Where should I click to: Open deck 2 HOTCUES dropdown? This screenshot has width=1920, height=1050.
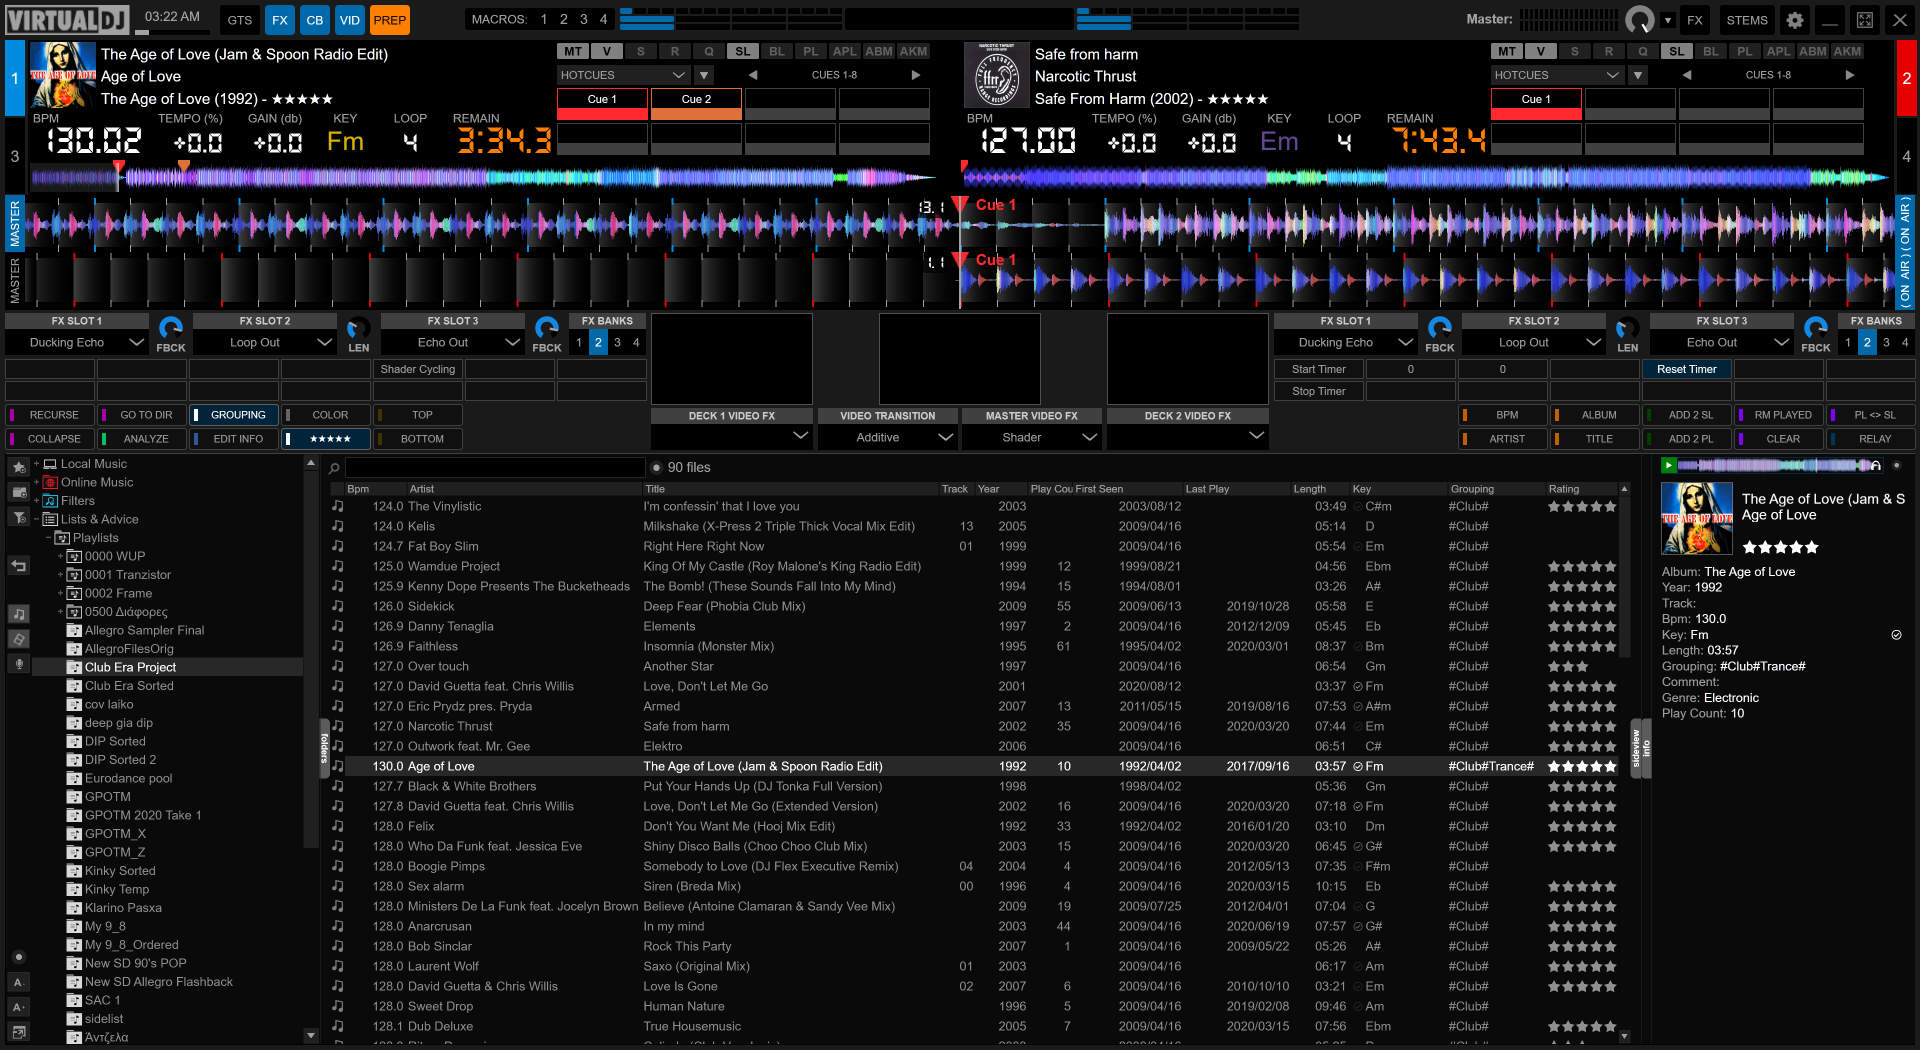click(x=1556, y=75)
